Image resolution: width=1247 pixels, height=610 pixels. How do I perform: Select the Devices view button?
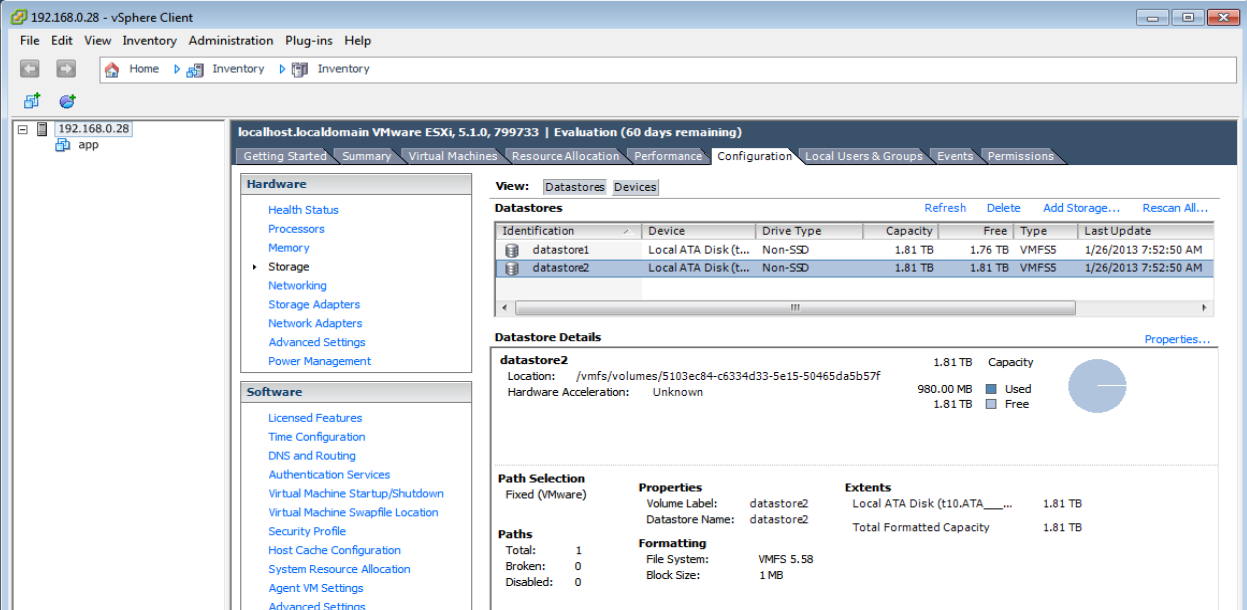click(635, 187)
